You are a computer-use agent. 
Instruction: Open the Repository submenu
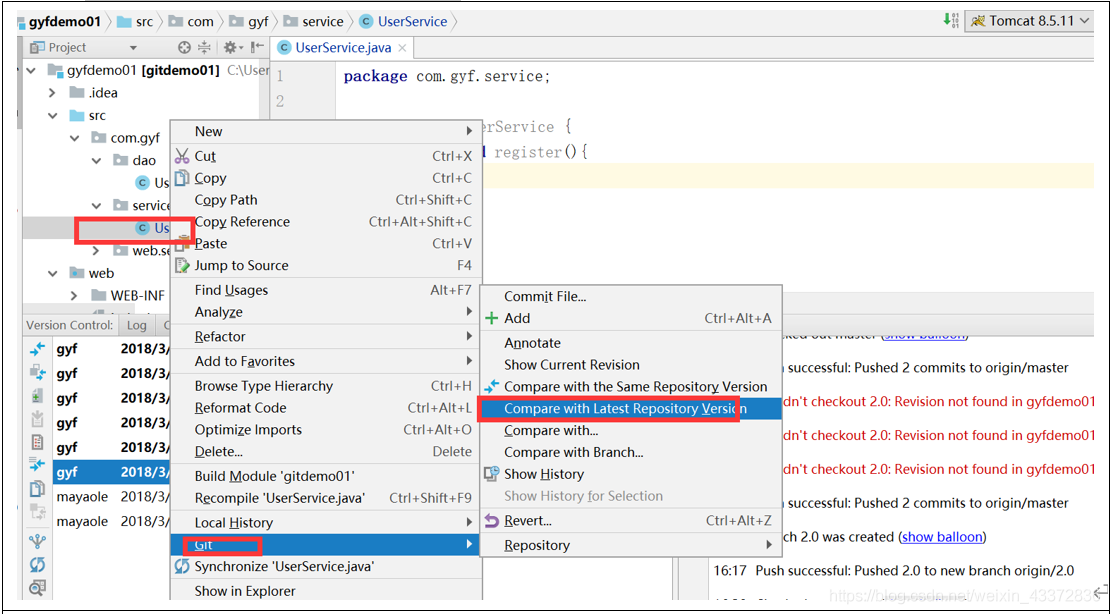point(631,545)
